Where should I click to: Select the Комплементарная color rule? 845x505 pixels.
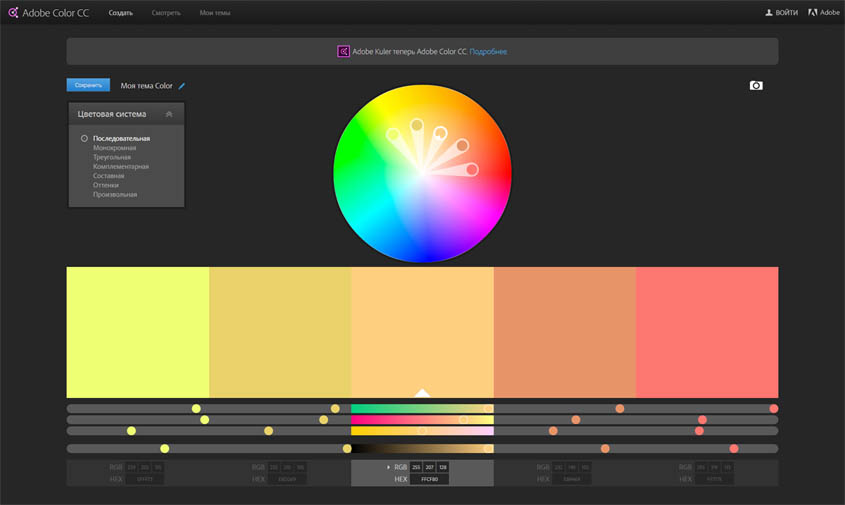click(x=121, y=167)
